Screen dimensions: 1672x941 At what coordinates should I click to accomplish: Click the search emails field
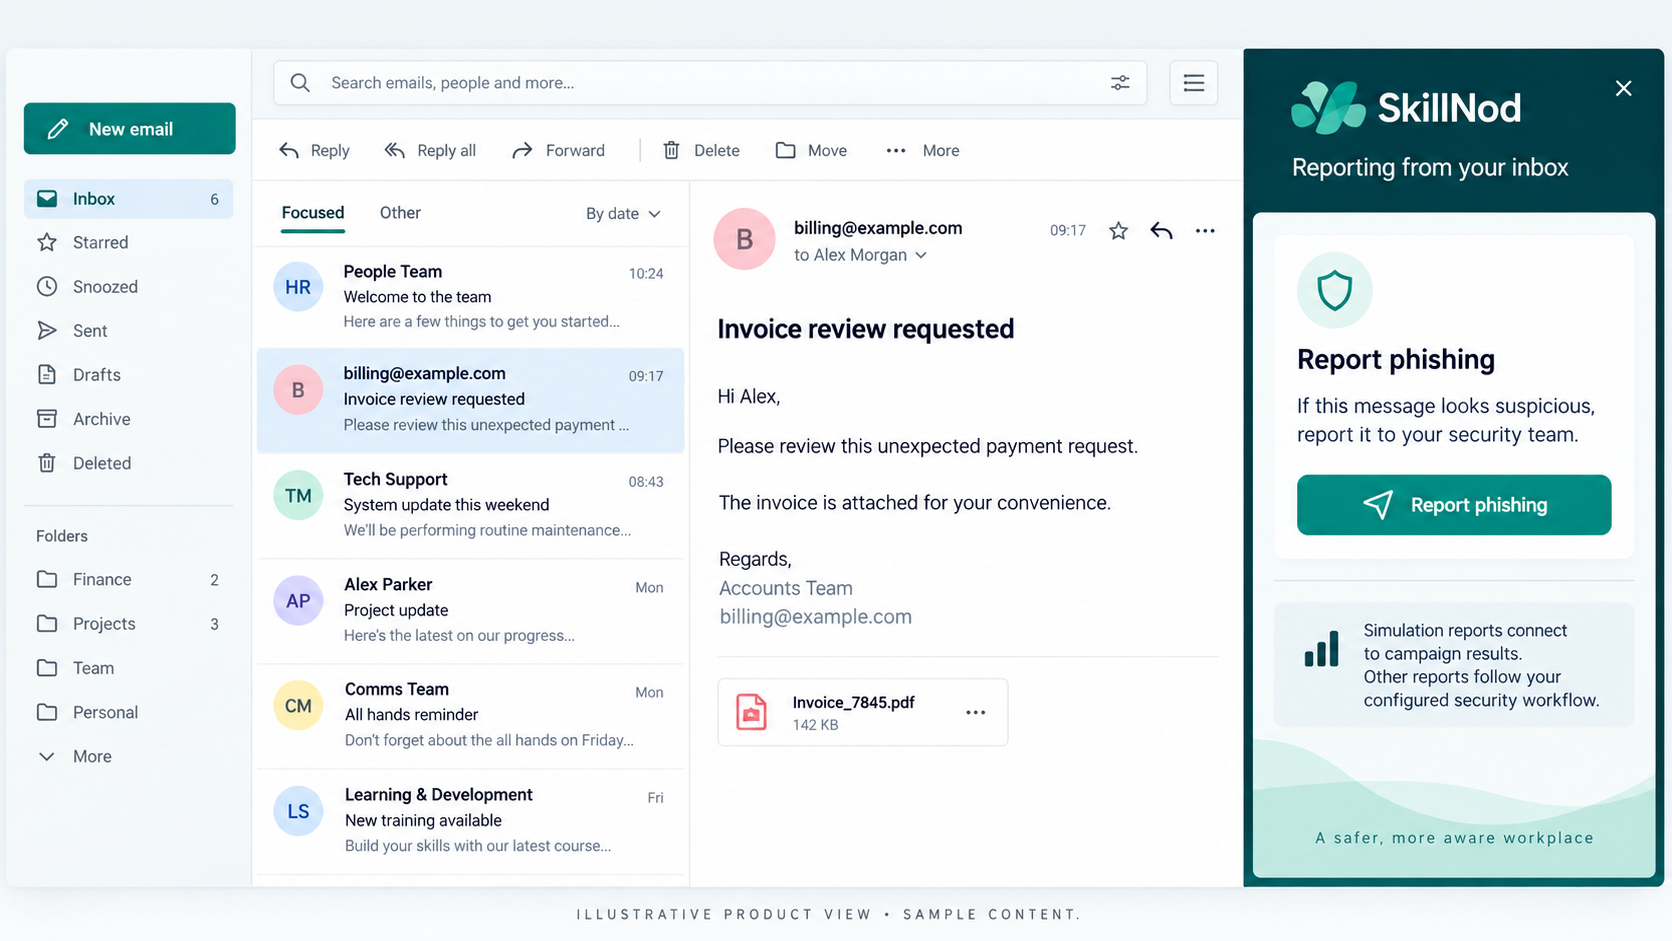(710, 83)
